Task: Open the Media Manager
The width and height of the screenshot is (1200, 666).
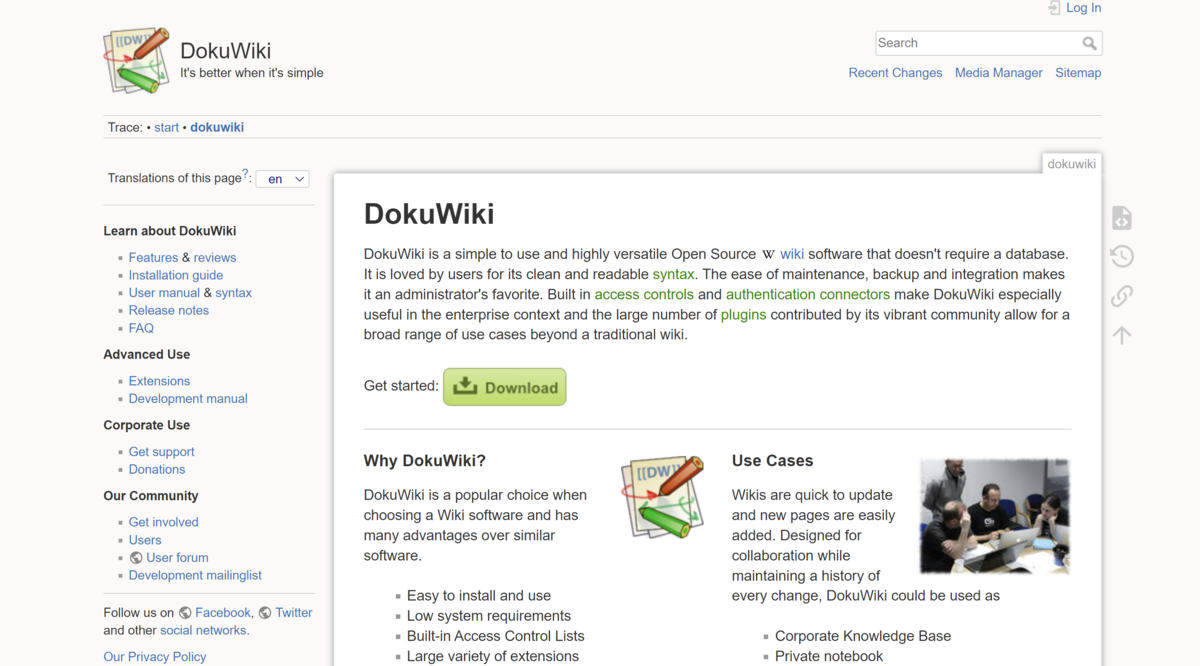Action: (x=998, y=73)
